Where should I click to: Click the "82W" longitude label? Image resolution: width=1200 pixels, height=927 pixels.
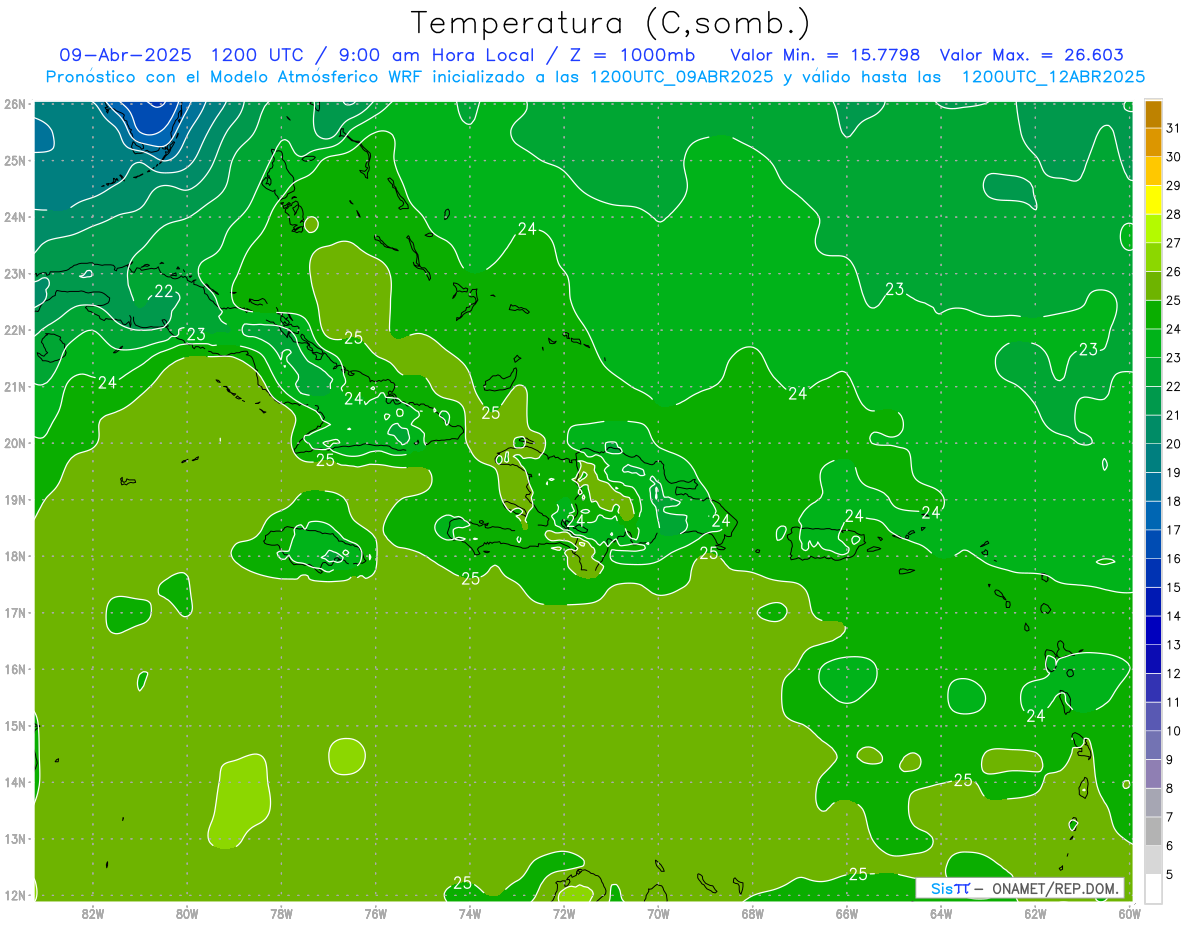point(93,913)
